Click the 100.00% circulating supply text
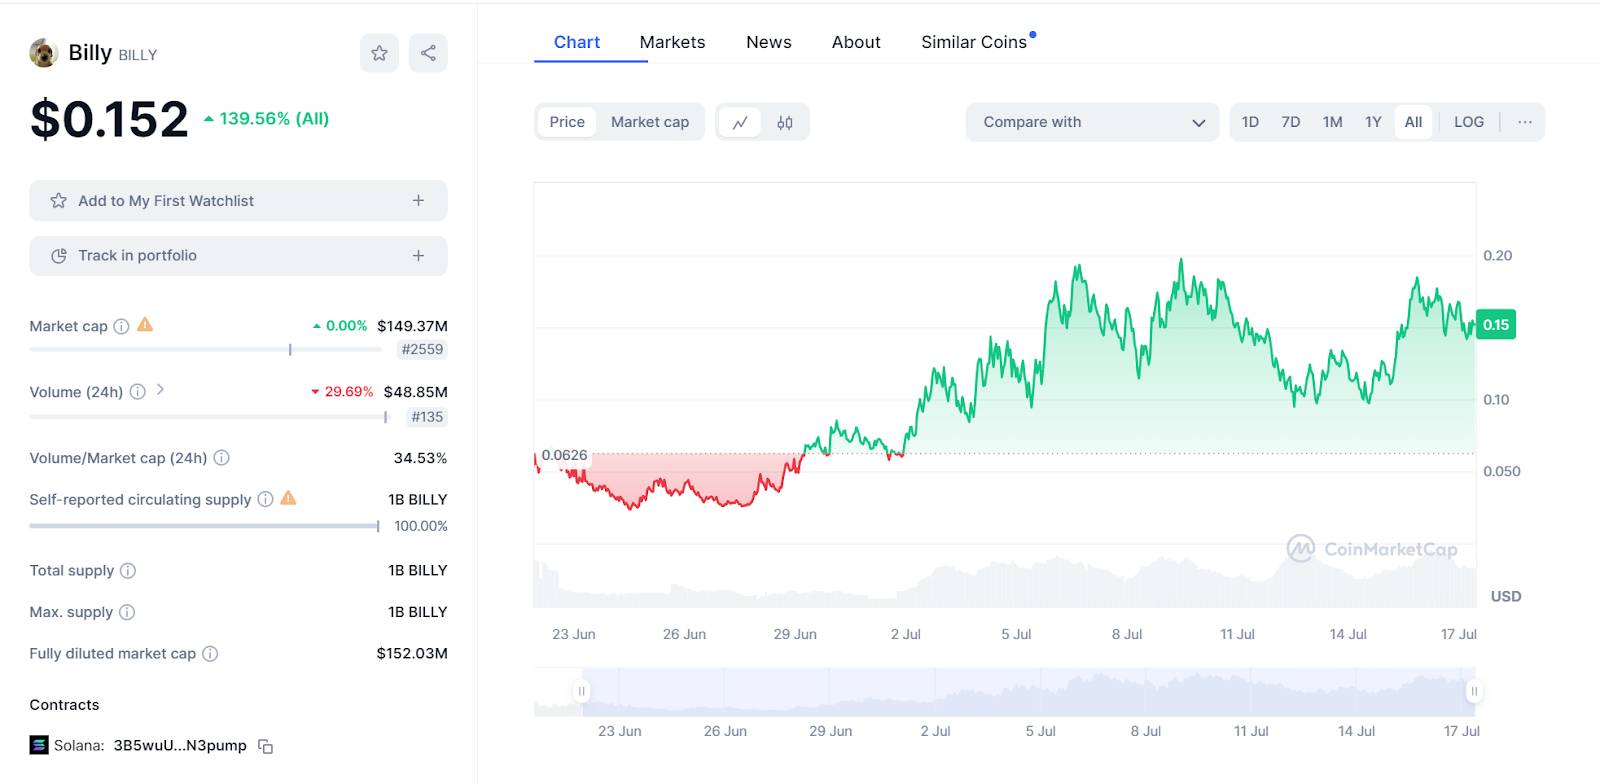Viewport: 1600px width, 784px height. (421, 526)
